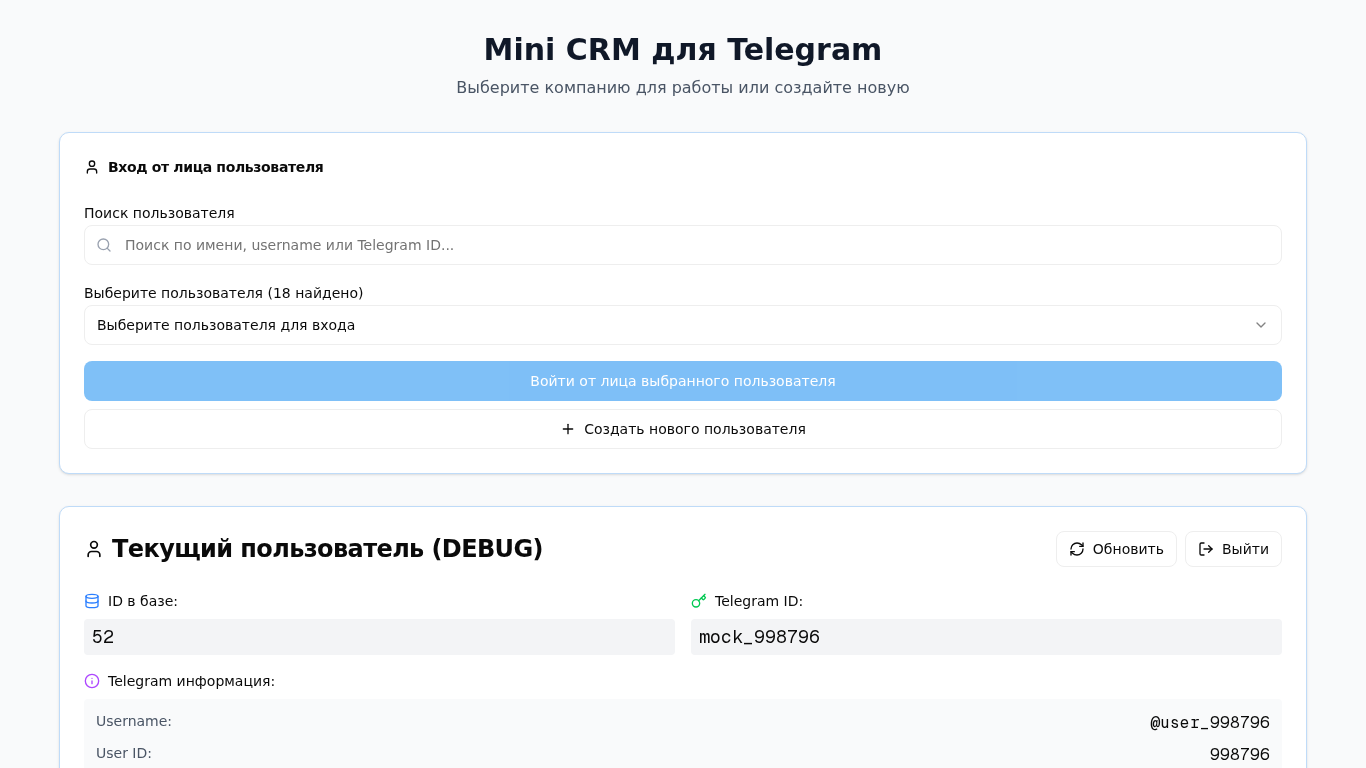Click the 'Вход от лица пользователя' title
The height and width of the screenshot is (768, 1366).
[x=216, y=167]
